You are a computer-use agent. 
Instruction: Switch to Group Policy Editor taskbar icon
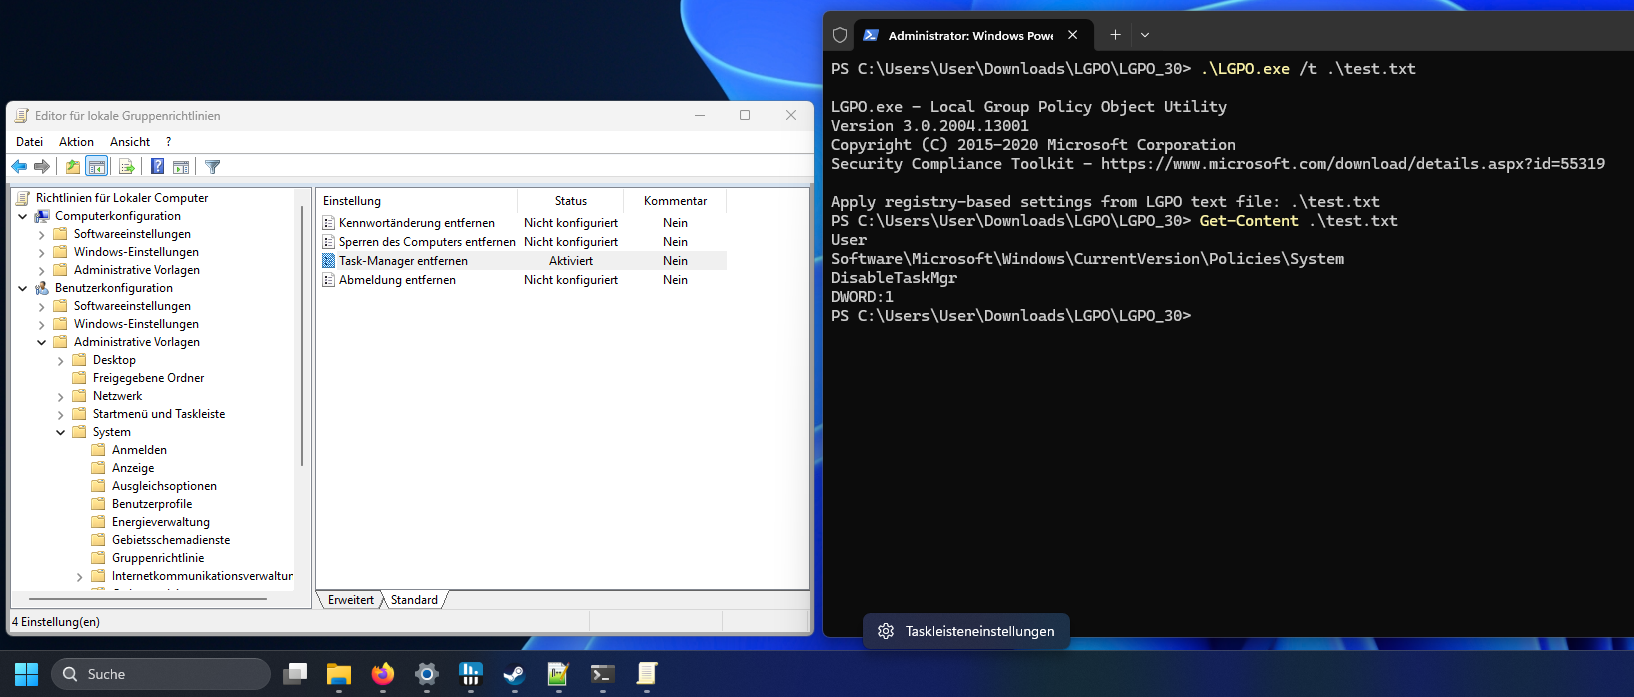647,674
